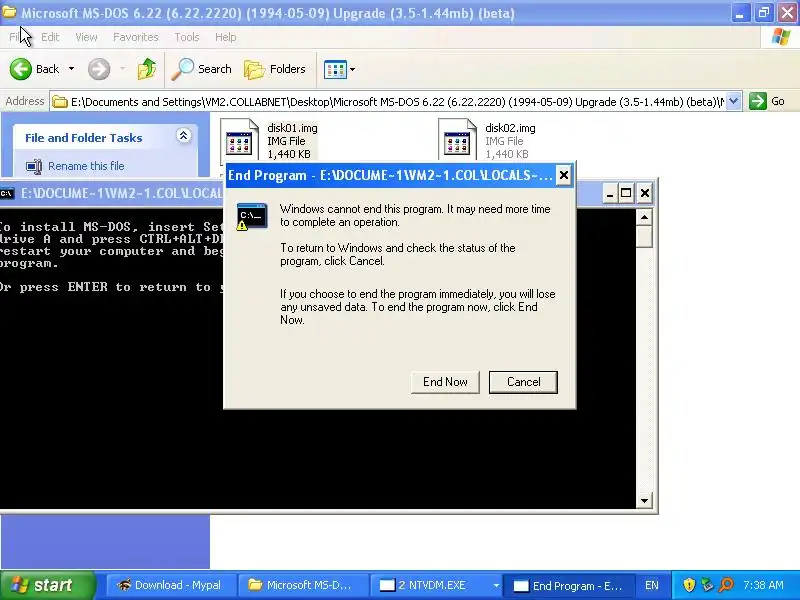The height and width of the screenshot is (600, 800).
Task: Close the command prompt console window
Action: (x=644, y=193)
